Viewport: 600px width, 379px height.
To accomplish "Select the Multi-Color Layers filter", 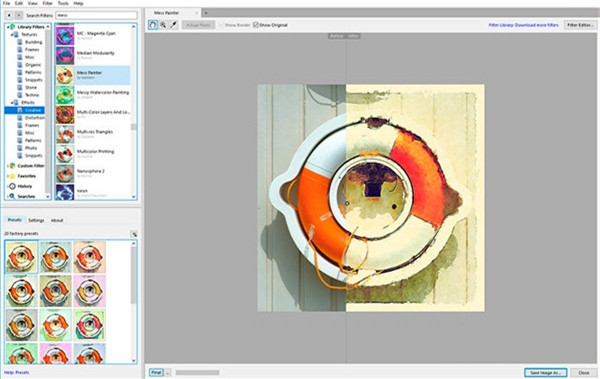I will pos(93,114).
